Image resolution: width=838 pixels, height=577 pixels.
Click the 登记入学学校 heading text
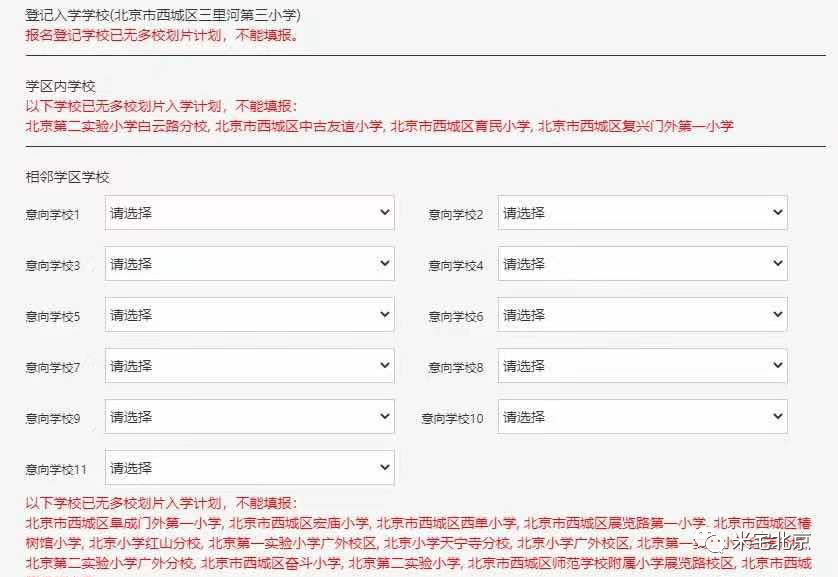(x=163, y=15)
